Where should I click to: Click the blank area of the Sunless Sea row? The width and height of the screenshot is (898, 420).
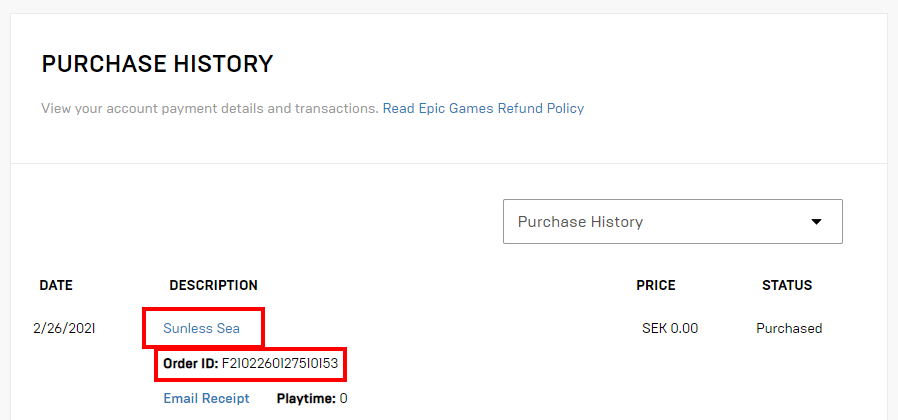tap(450, 328)
